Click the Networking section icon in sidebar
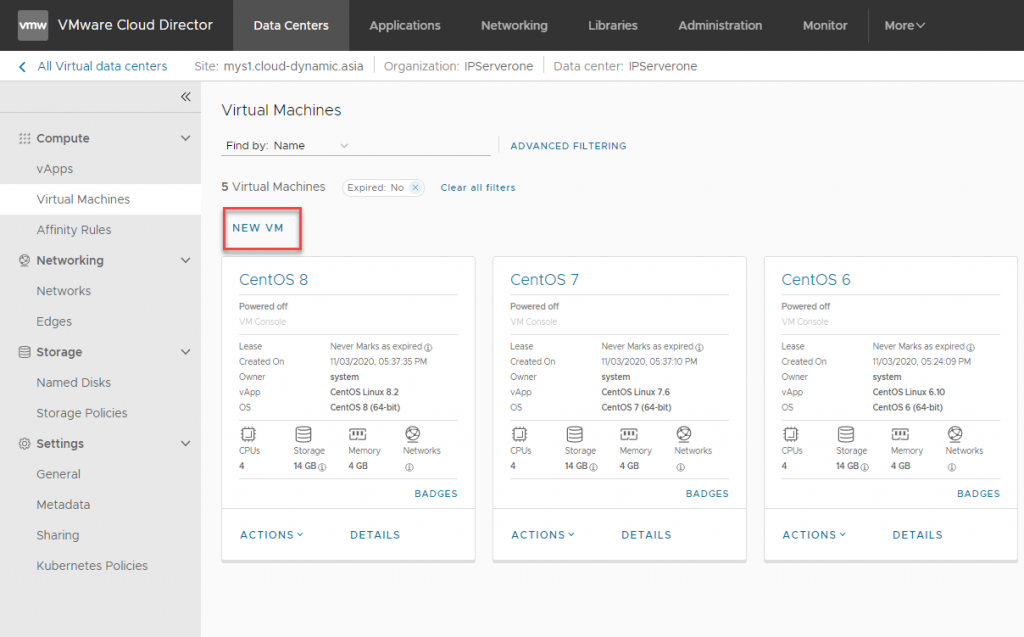Viewport: 1024px width, 637px height. [25, 260]
